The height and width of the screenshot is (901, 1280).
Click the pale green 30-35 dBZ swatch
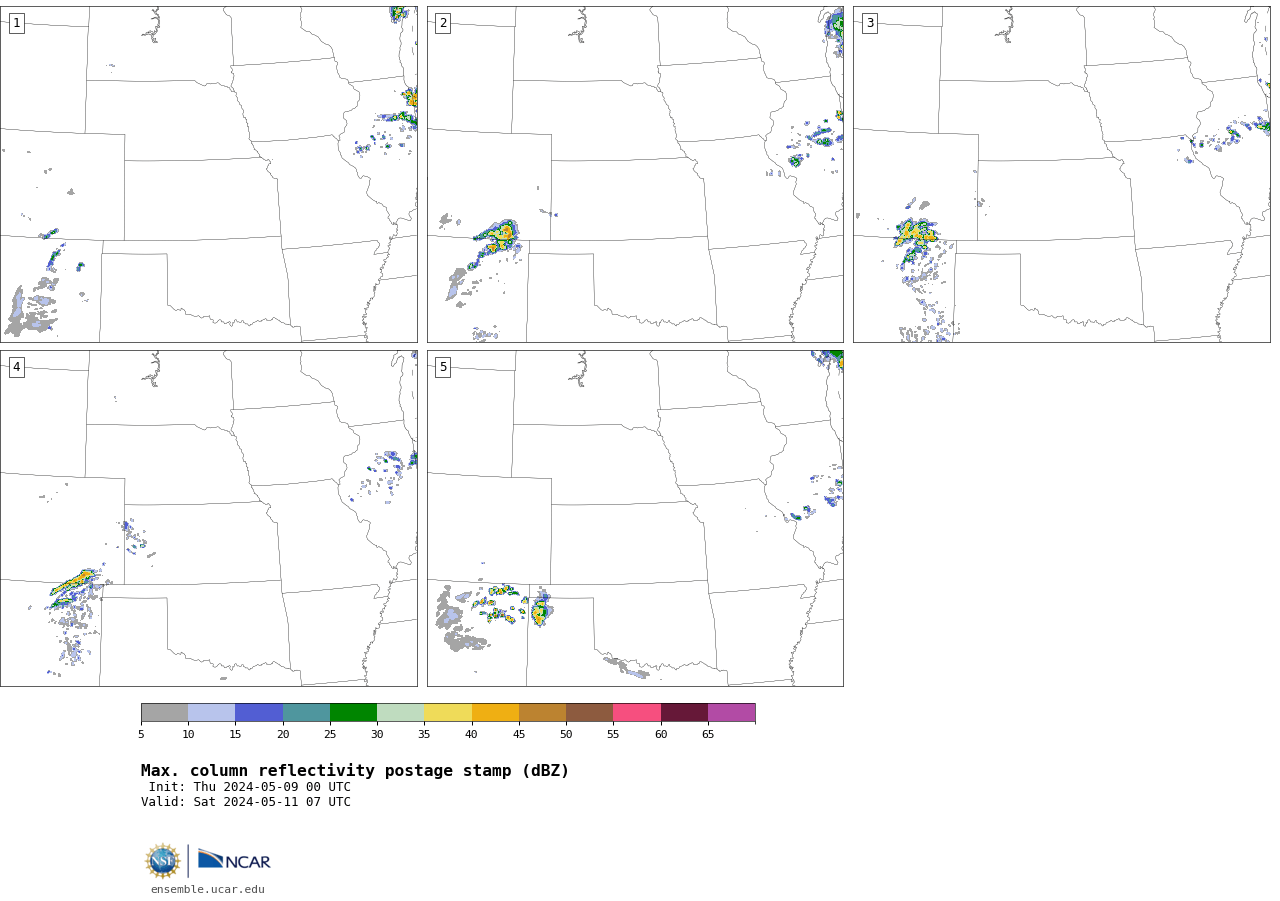tap(401, 712)
